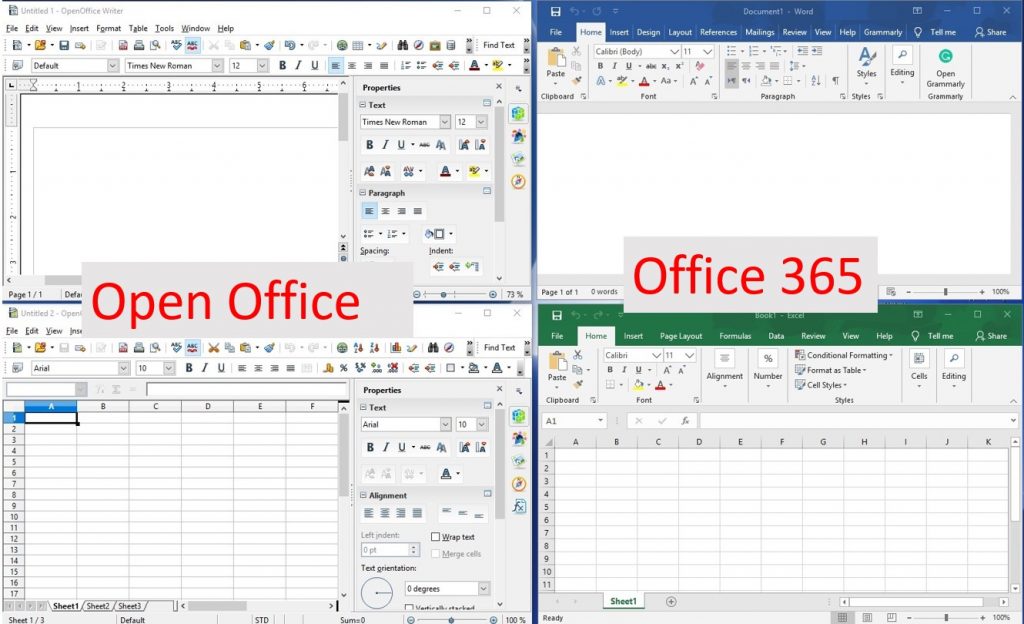Open Calibri (Body) font dropdown in Word
This screenshot has height=624, width=1024.
pos(675,51)
